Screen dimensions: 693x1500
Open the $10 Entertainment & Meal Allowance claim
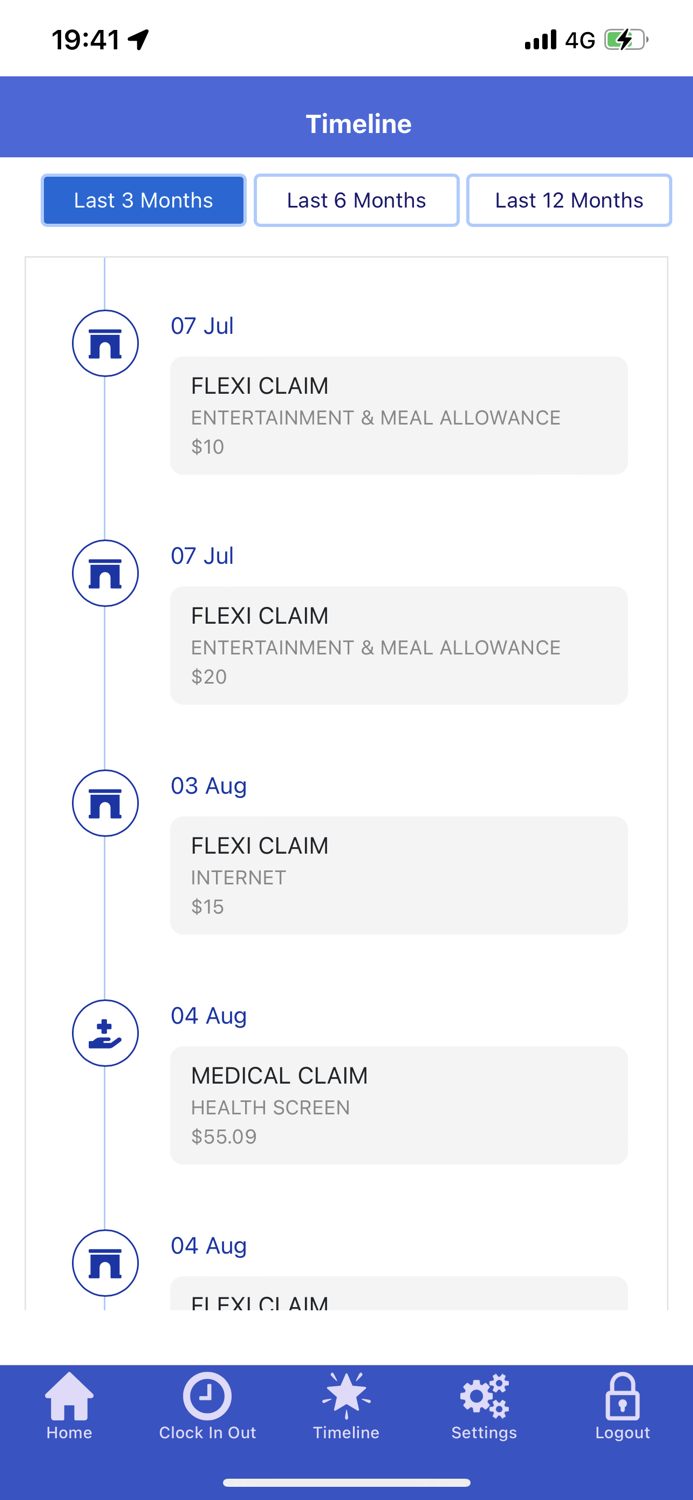tap(398, 415)
